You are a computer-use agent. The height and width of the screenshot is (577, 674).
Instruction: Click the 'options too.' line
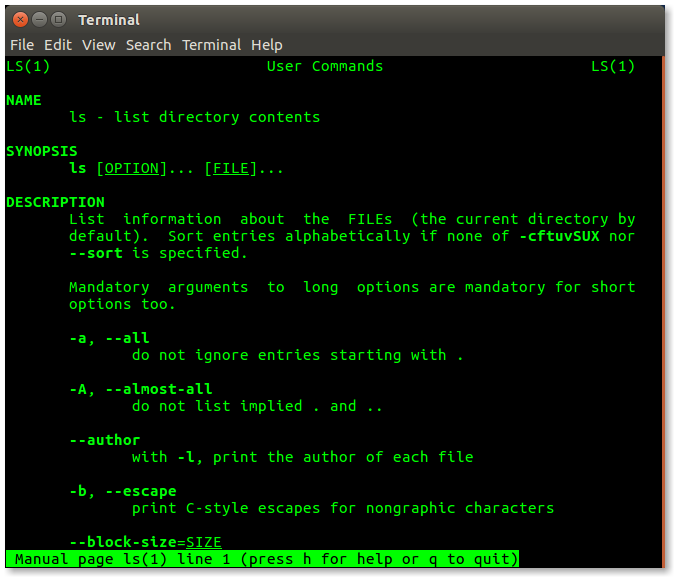(x=122, y=304)
